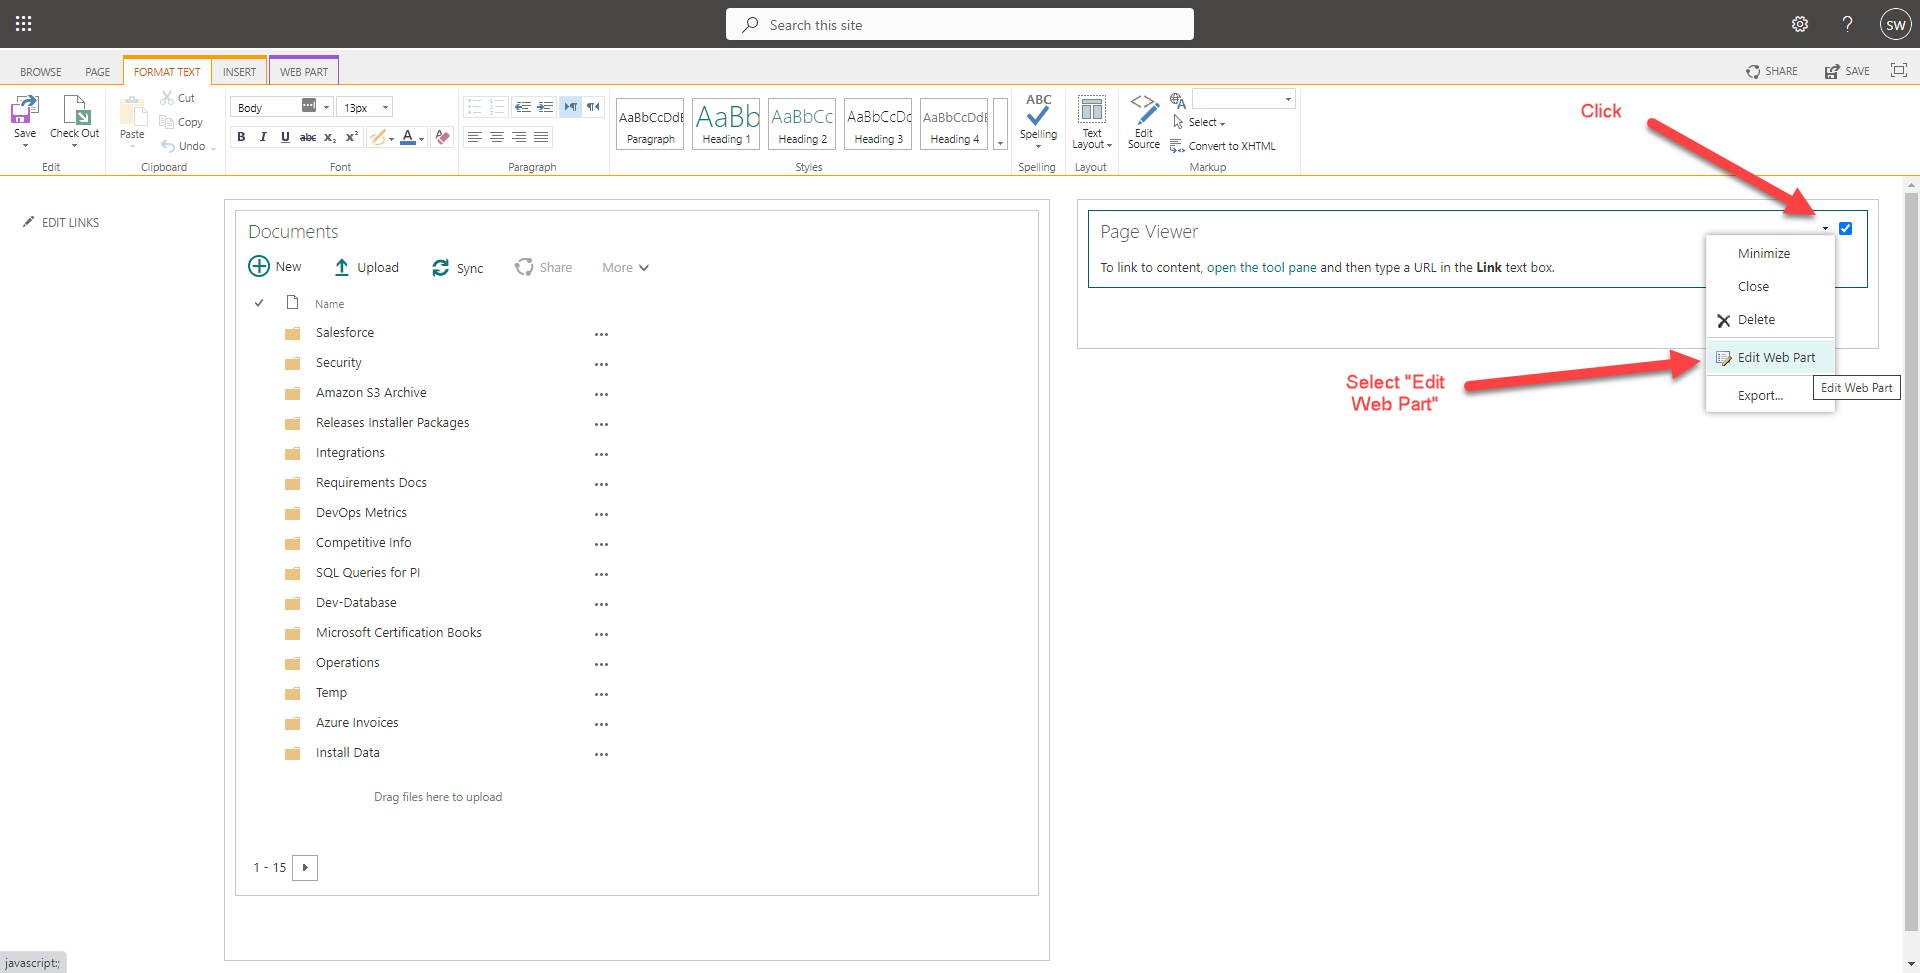Open the Select markup dropdown
This screenshot has width=1920, height=973.
(1198, 122)
